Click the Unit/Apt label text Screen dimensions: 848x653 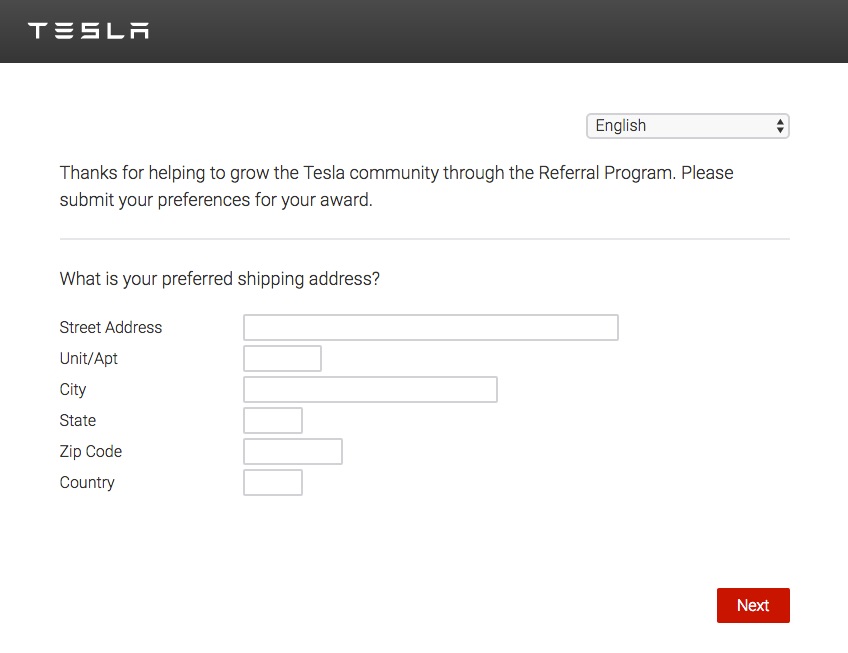(x=89, y=359)
